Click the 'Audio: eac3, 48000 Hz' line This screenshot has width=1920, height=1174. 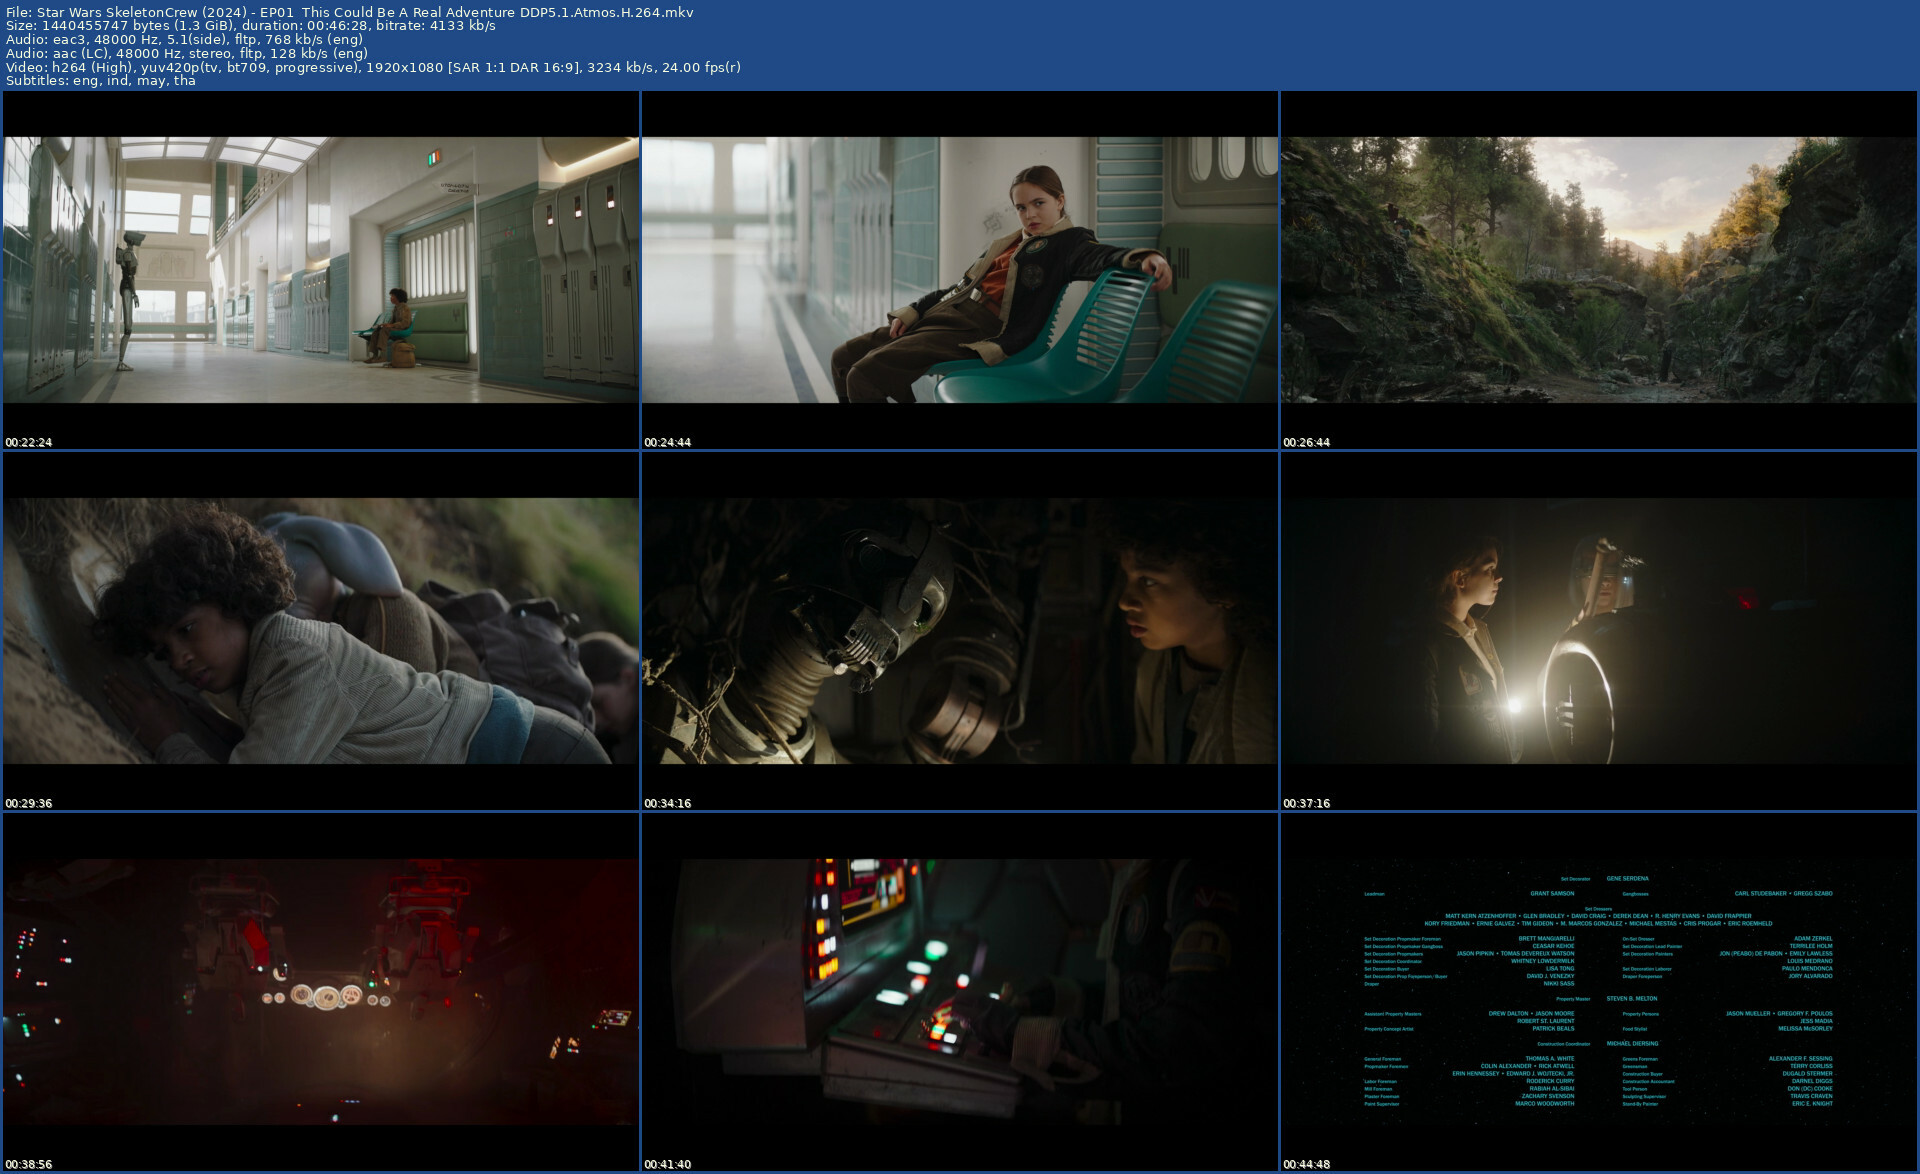tap(184, 40)
